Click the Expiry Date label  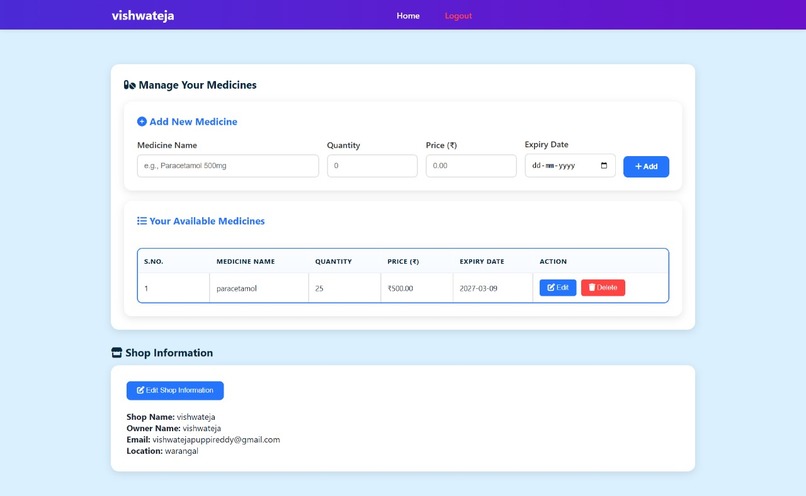[546, 144]
